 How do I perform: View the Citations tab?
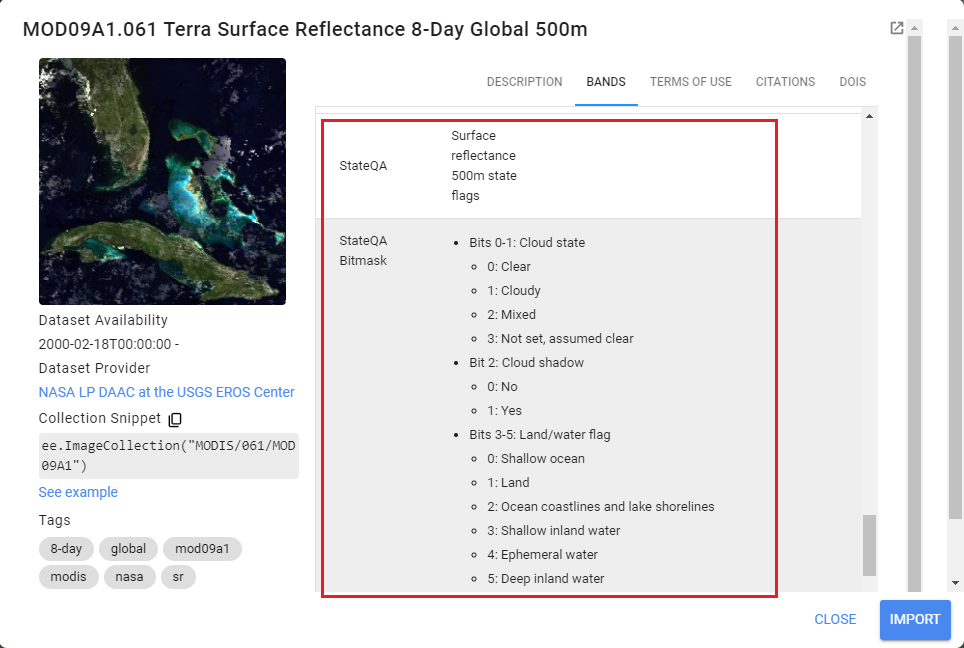[785, 82]
